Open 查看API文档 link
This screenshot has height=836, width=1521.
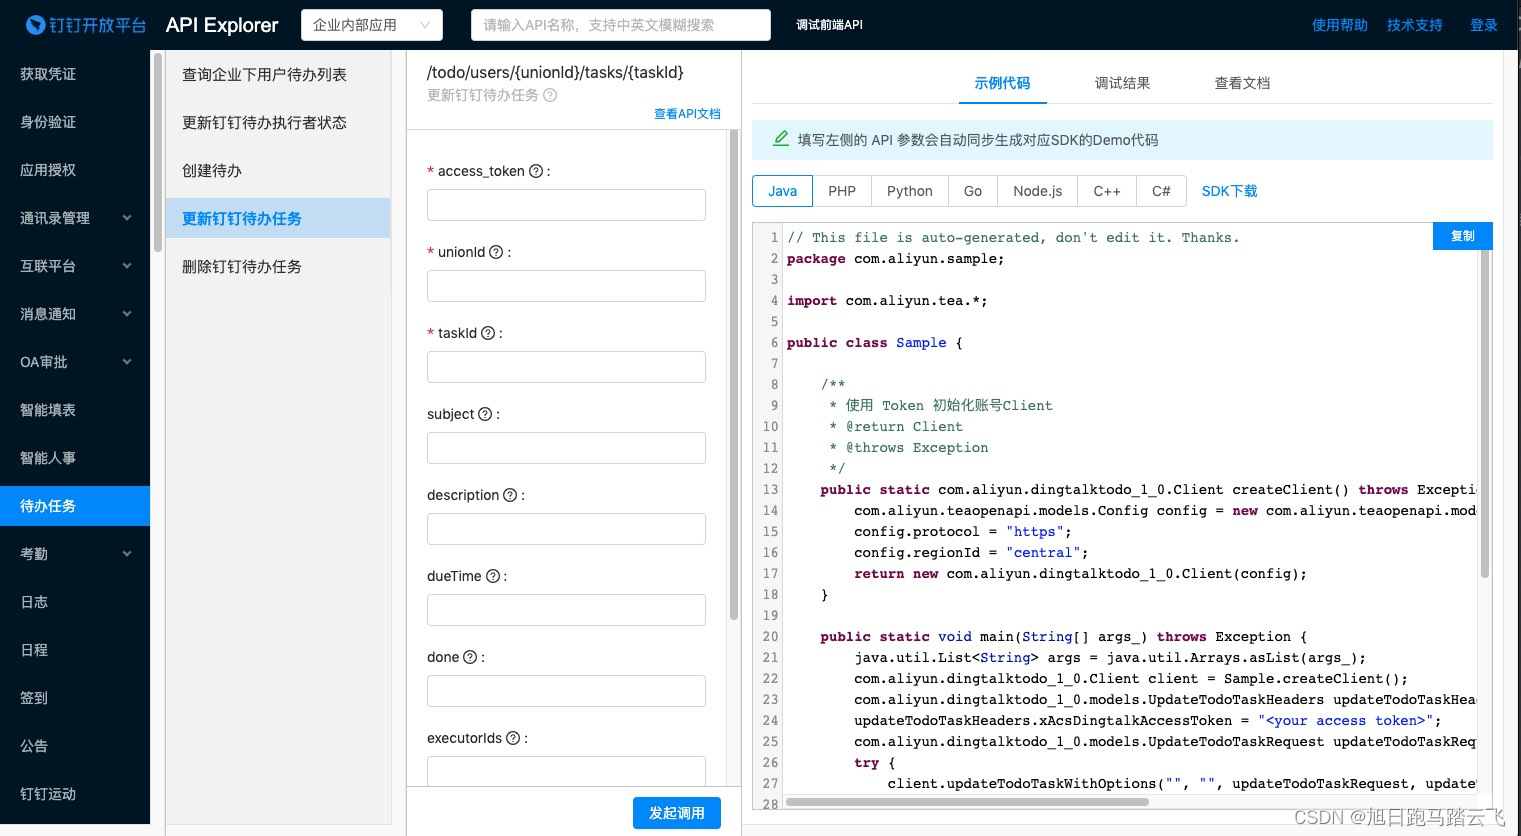[687, 114]
